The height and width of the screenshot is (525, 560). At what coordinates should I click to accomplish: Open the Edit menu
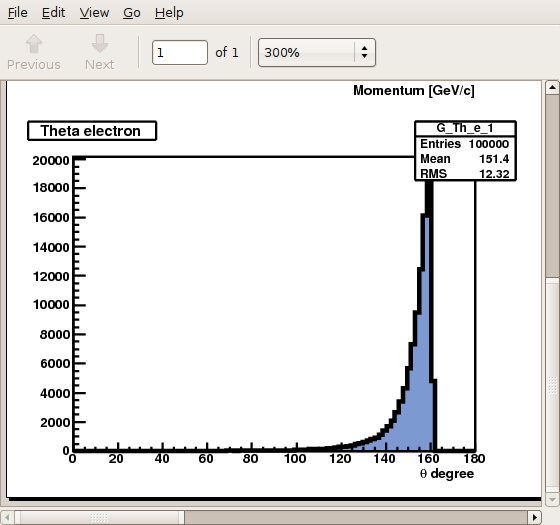point(54,13)
